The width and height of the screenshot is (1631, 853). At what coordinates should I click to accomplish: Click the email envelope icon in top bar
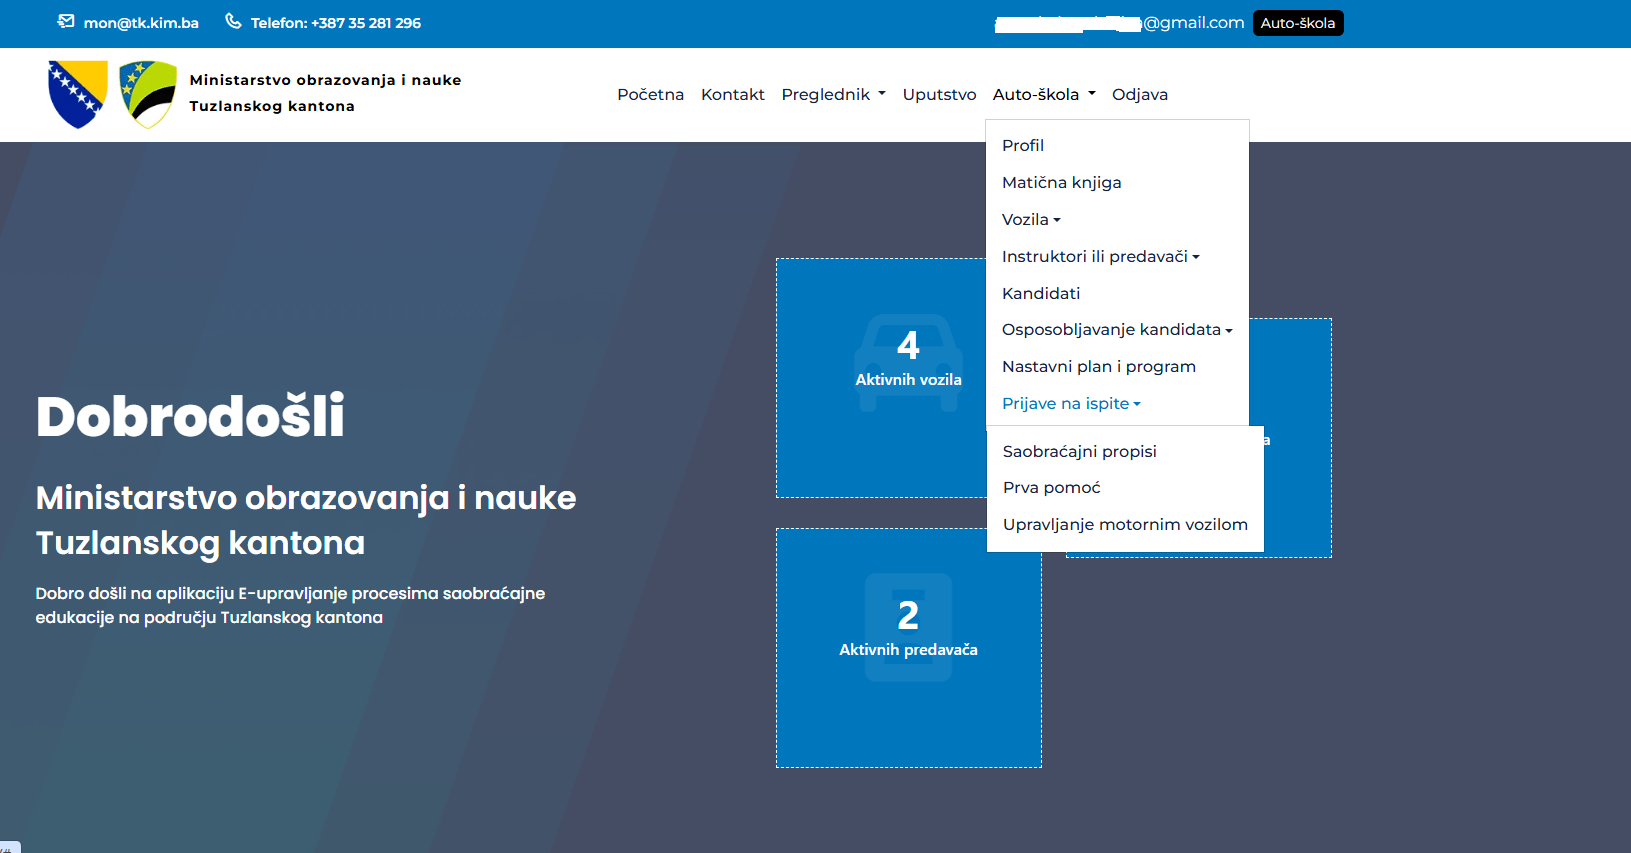[x=66, y=21]
